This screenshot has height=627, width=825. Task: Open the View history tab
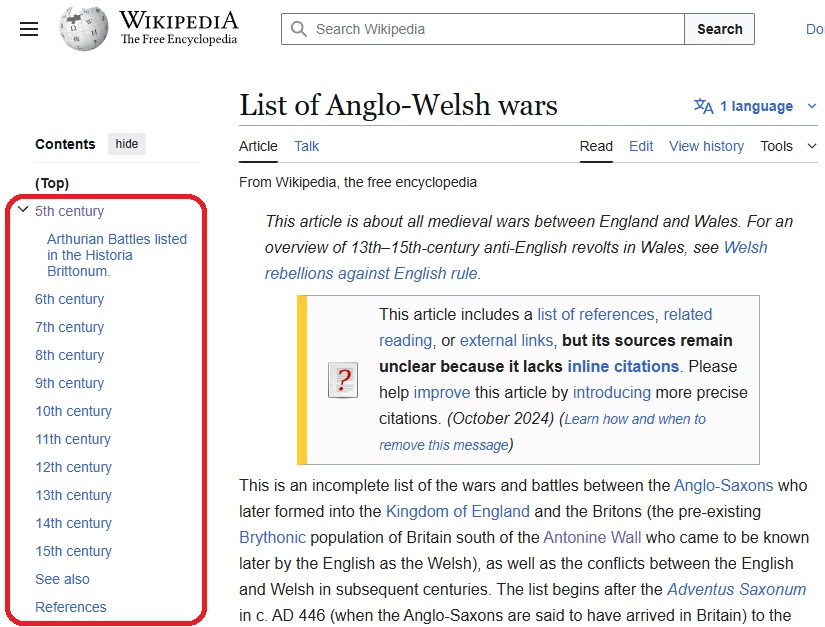click(706, 146)
